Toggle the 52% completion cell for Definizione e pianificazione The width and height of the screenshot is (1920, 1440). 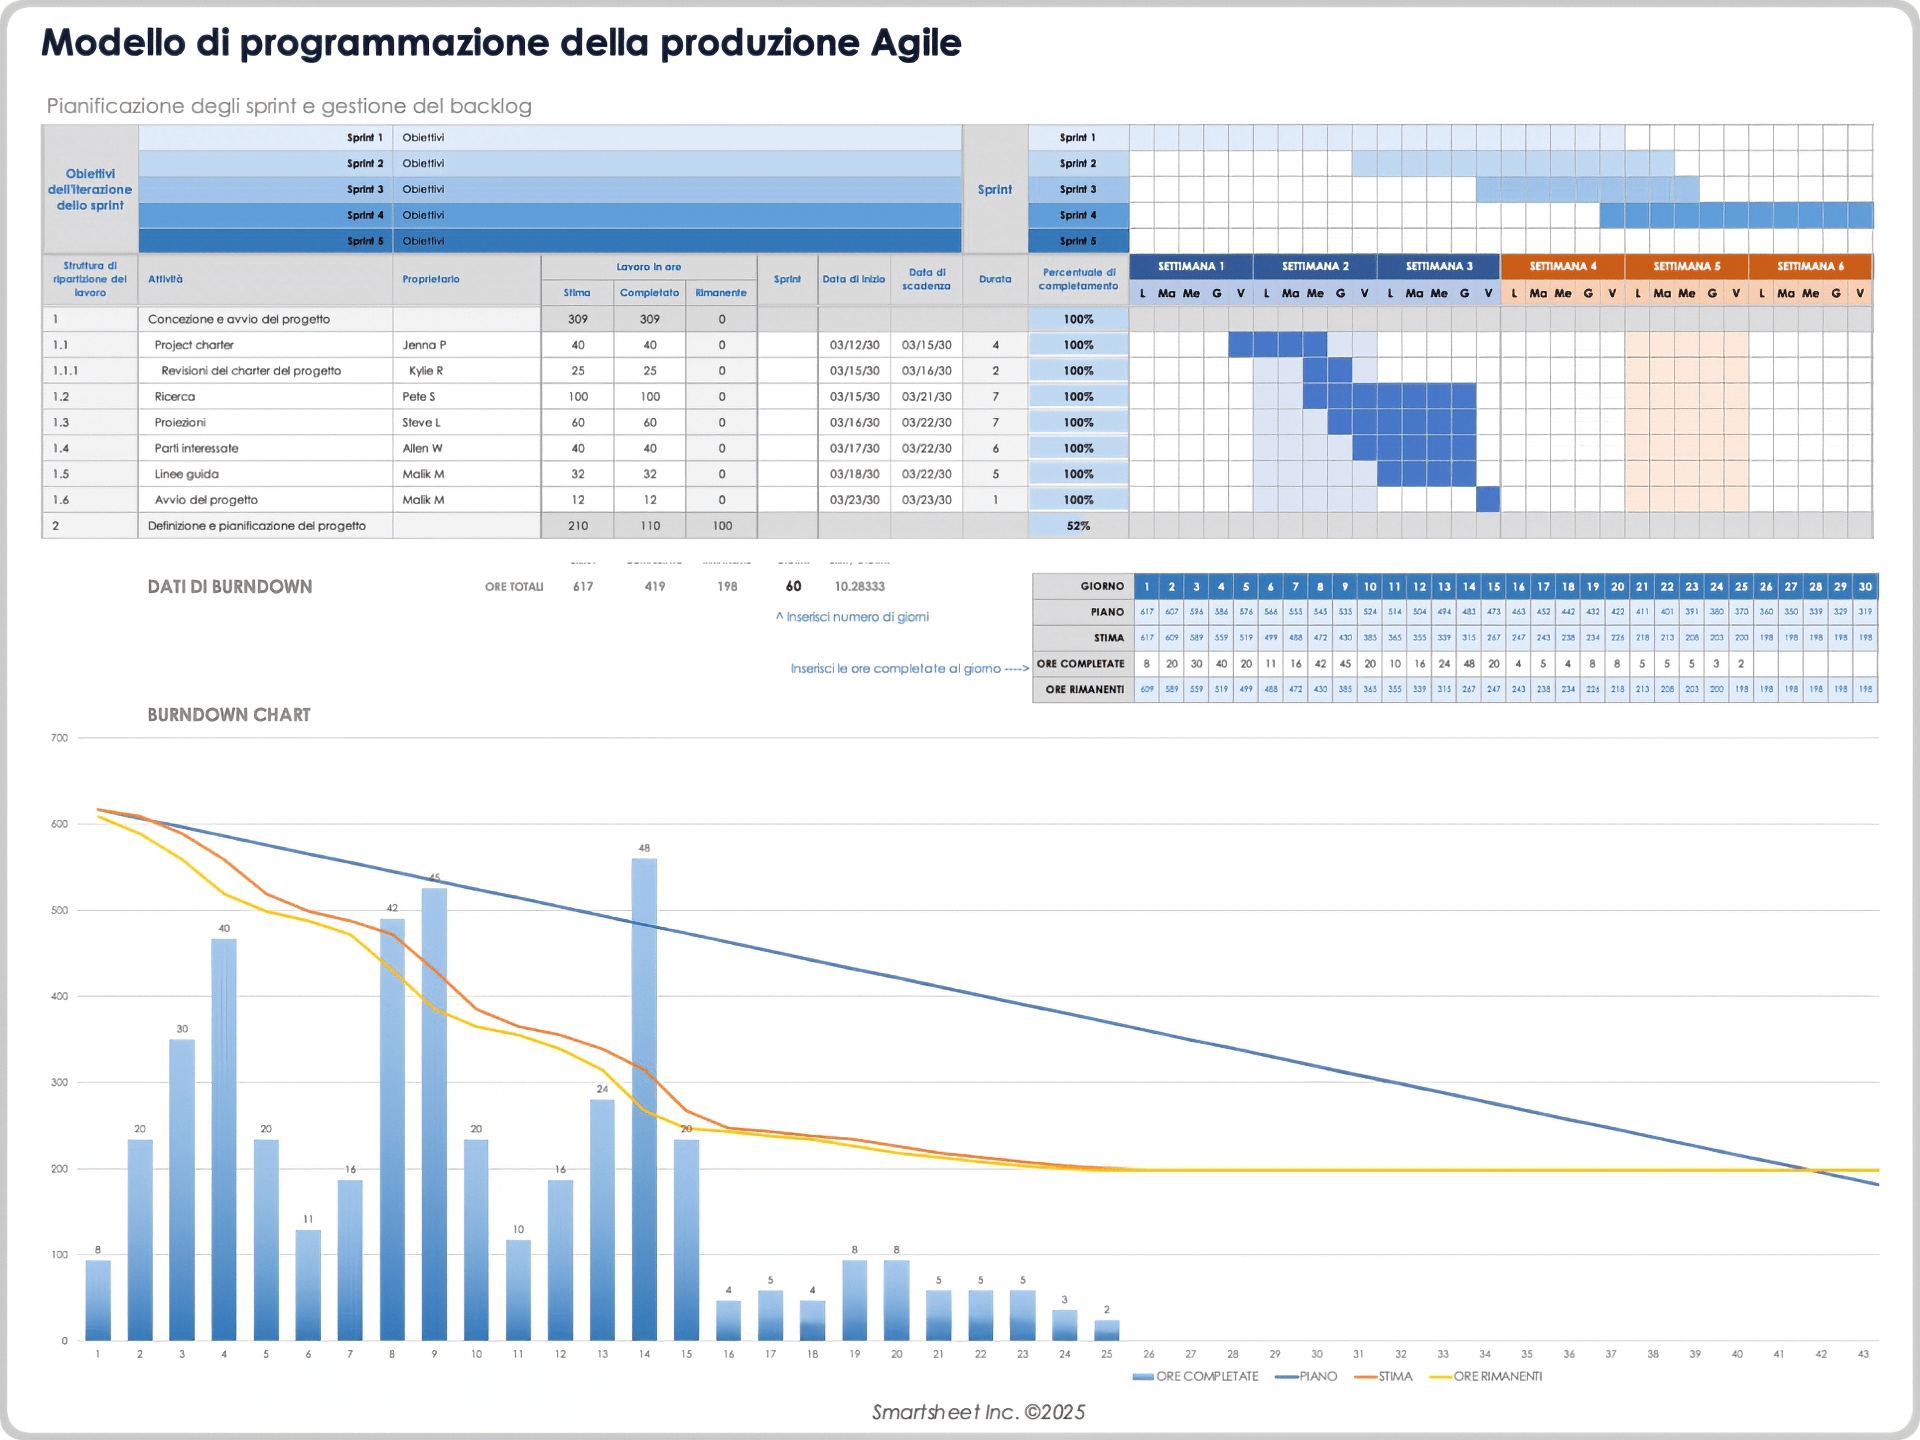(1079, 525)
